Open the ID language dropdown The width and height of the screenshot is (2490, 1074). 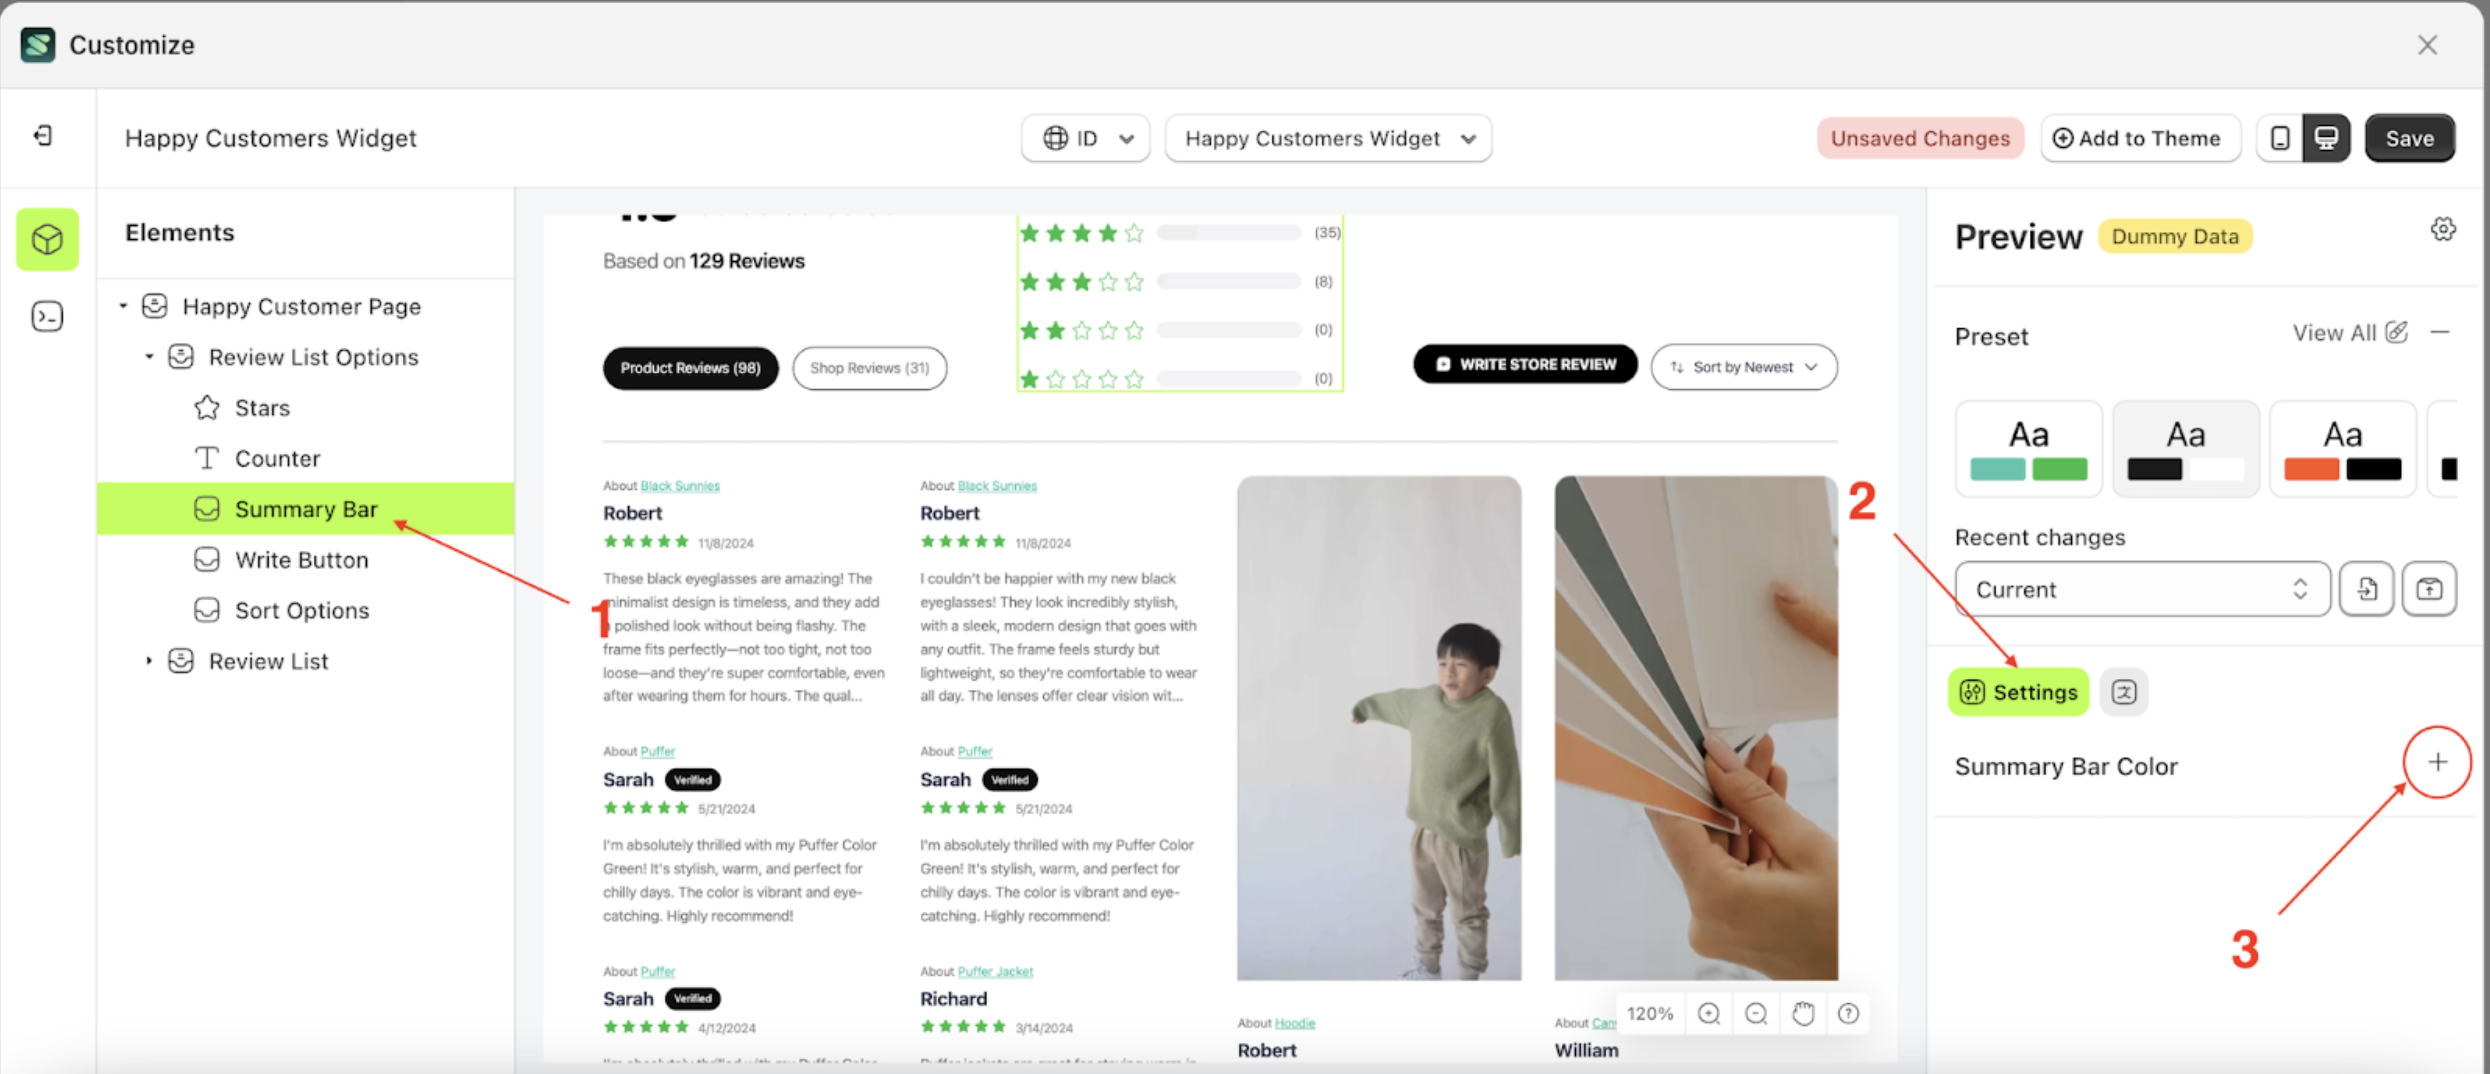pyautogui.click(x=1086, y=138)
